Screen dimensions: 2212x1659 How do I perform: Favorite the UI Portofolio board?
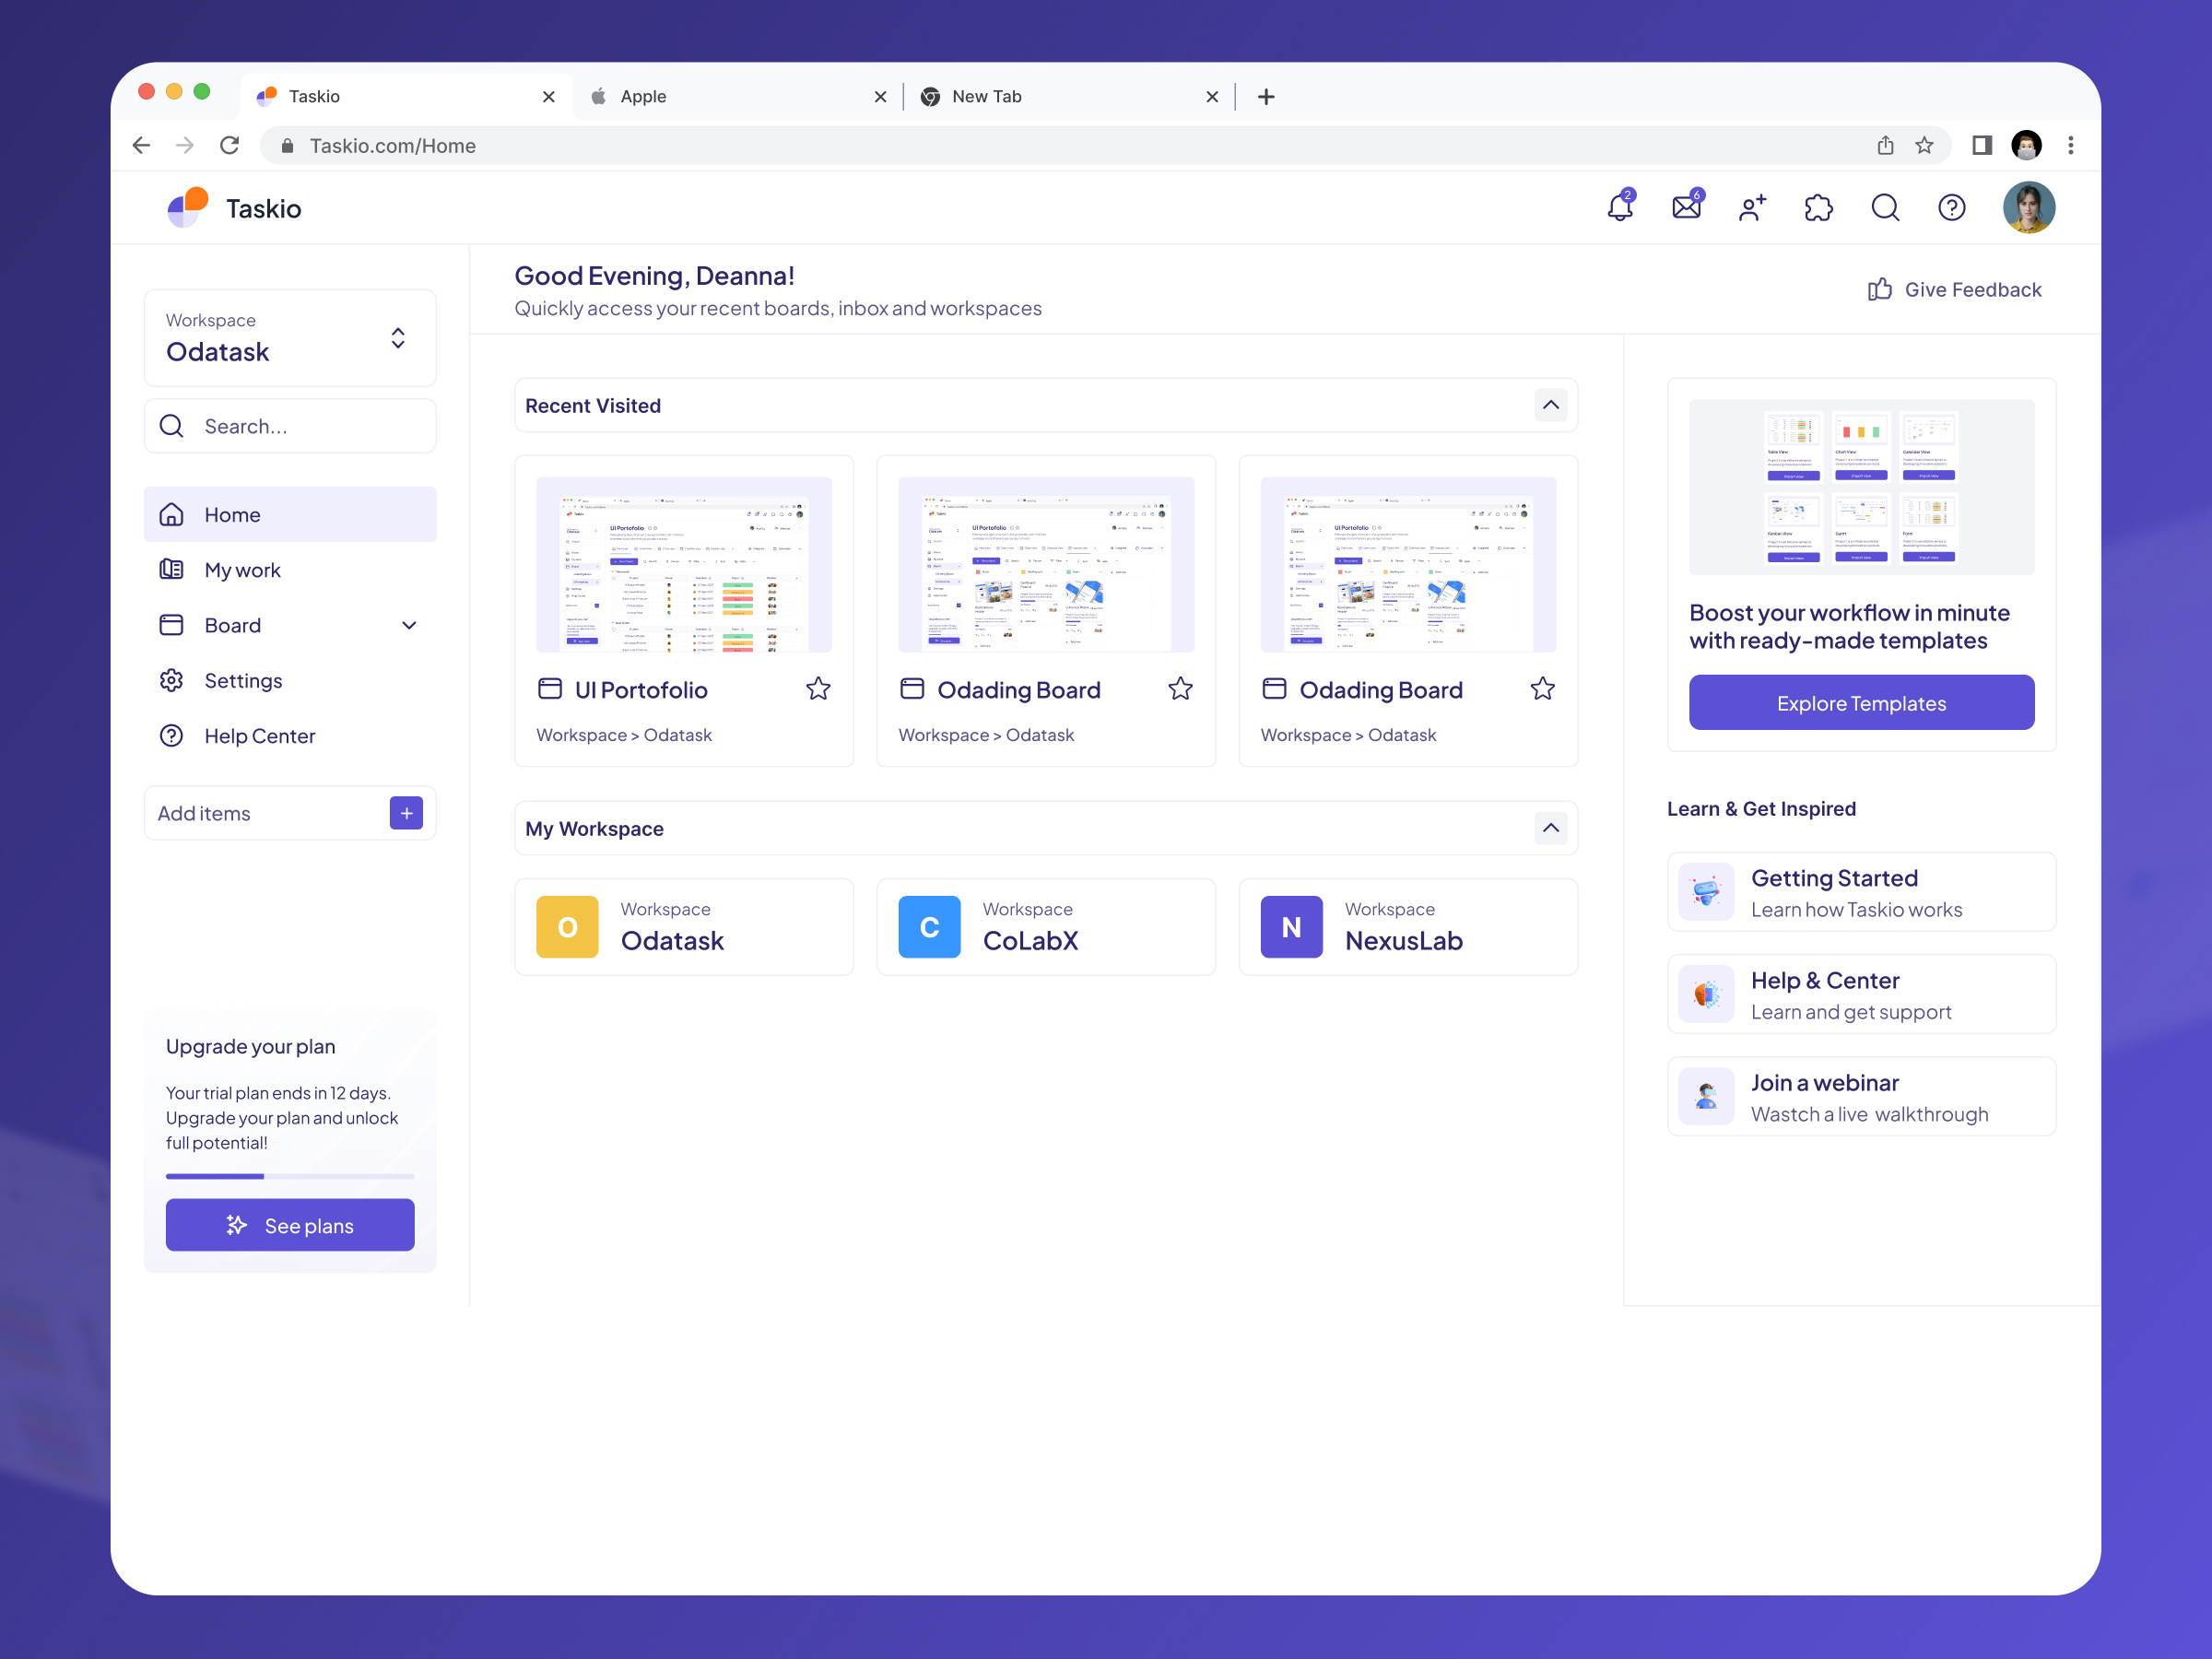click(x=818, y=688)
